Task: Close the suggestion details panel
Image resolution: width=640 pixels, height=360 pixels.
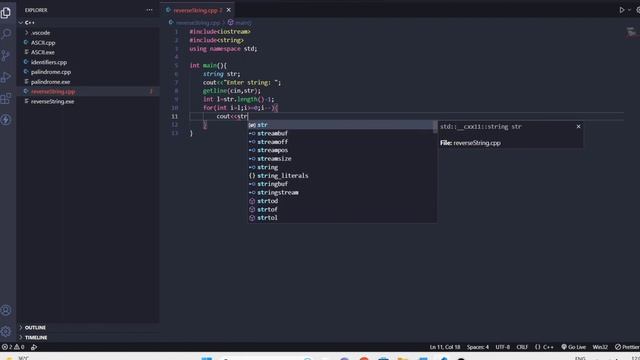Action: point(578,127)
